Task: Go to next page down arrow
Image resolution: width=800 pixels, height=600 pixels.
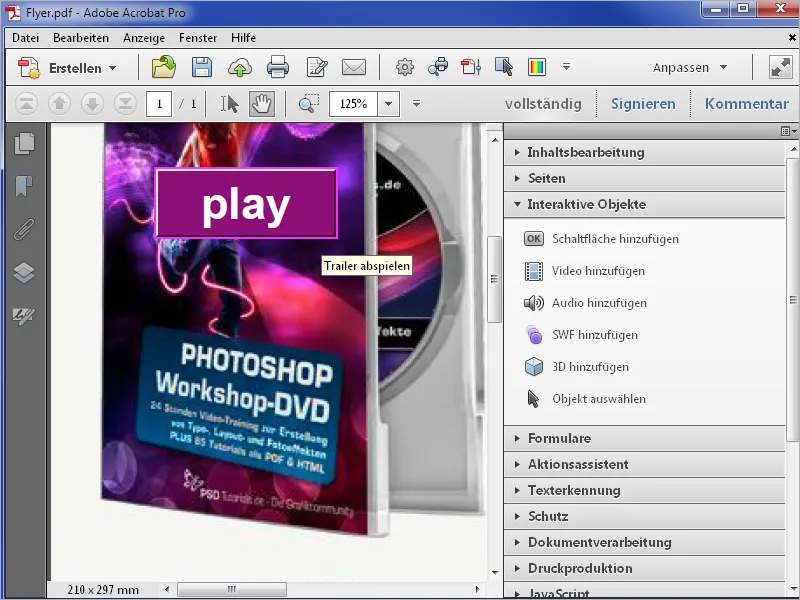Action: 92,104
